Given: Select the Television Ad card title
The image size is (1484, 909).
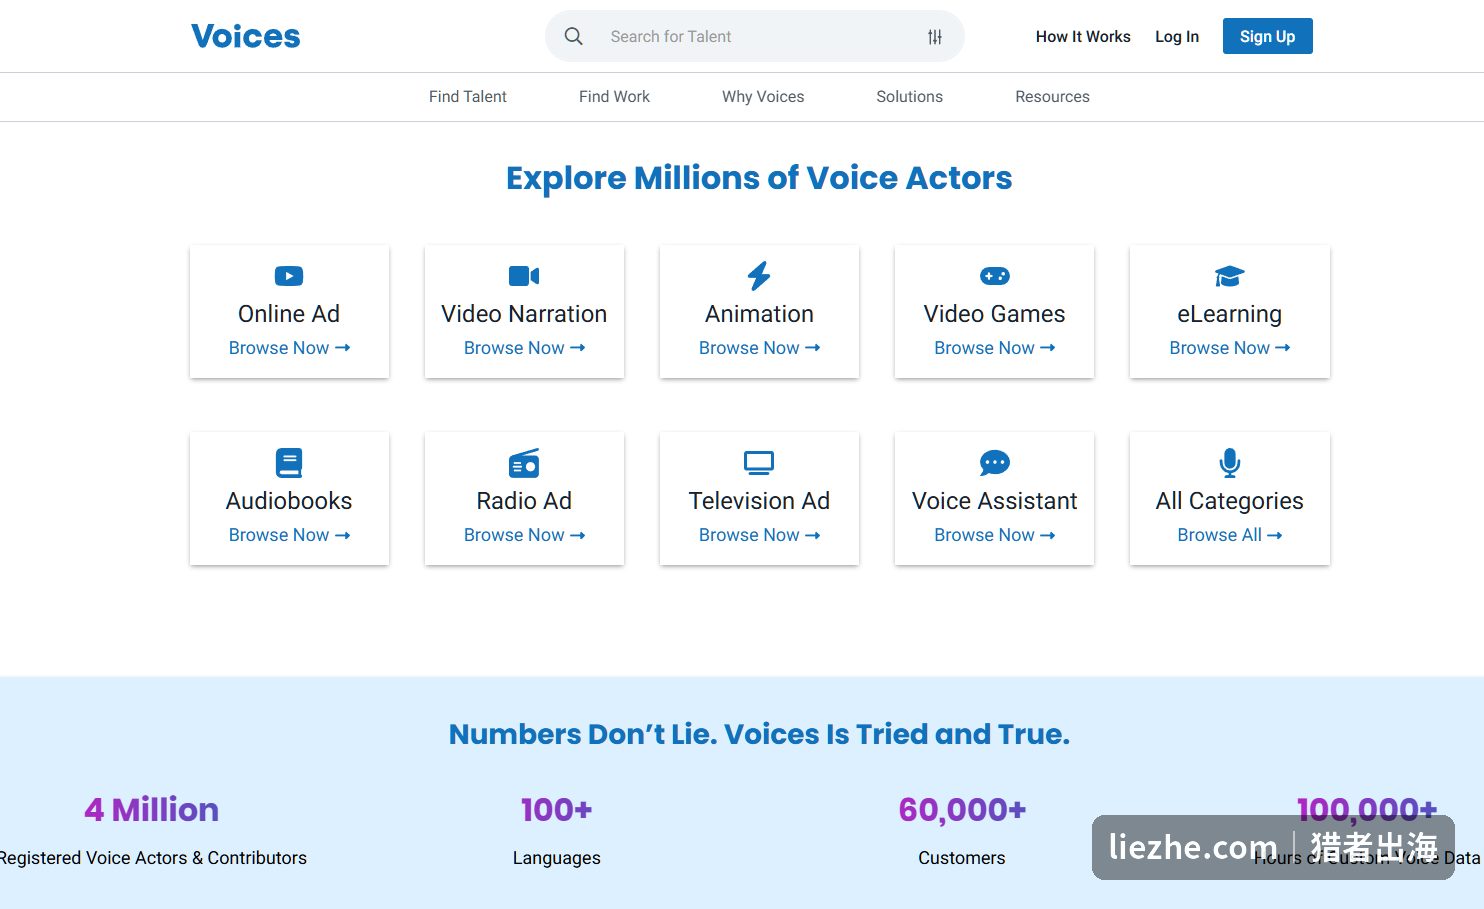Looking at the screenshot, I should click(x=759, y=501).
